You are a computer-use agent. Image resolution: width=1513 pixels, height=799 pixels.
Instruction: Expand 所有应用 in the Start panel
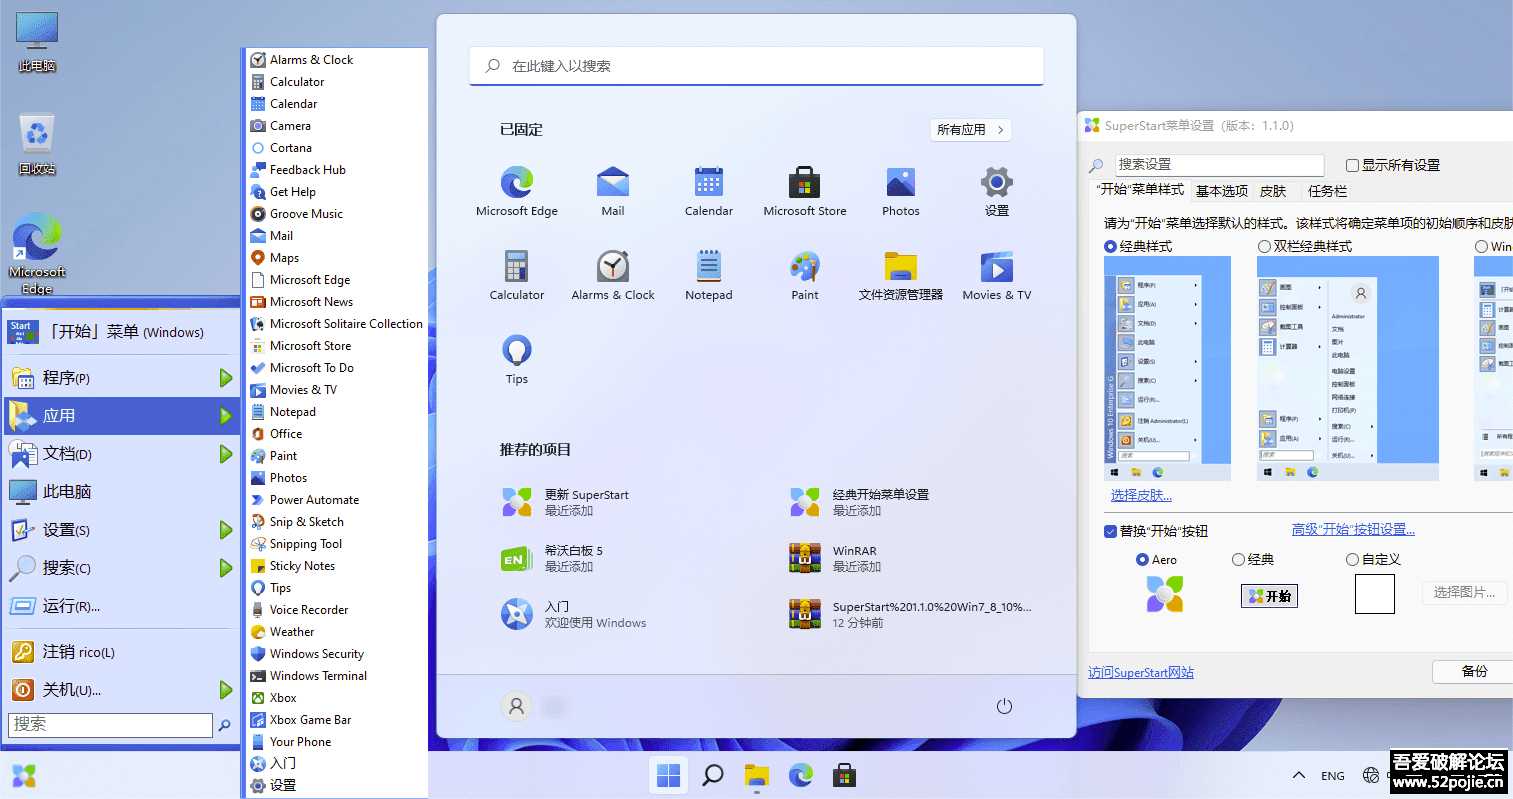968,129
